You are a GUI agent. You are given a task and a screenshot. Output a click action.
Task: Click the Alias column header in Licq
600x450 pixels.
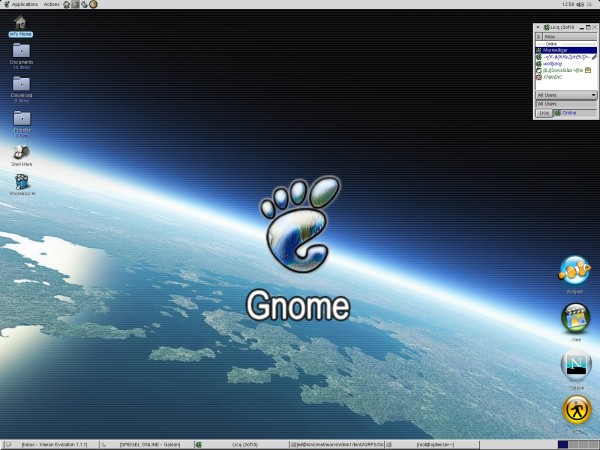click(569, 36)
